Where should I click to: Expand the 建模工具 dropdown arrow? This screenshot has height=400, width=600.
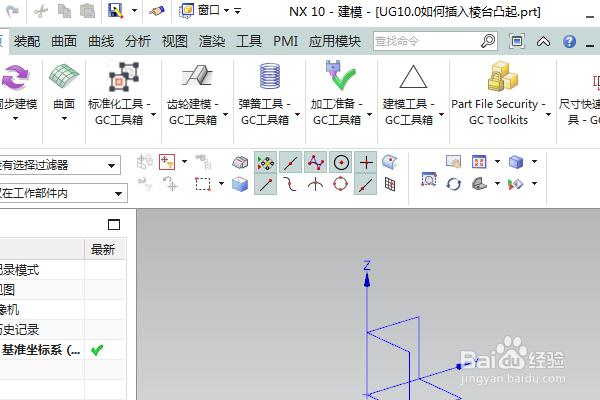pyautogui.click(x=441, y=114)
